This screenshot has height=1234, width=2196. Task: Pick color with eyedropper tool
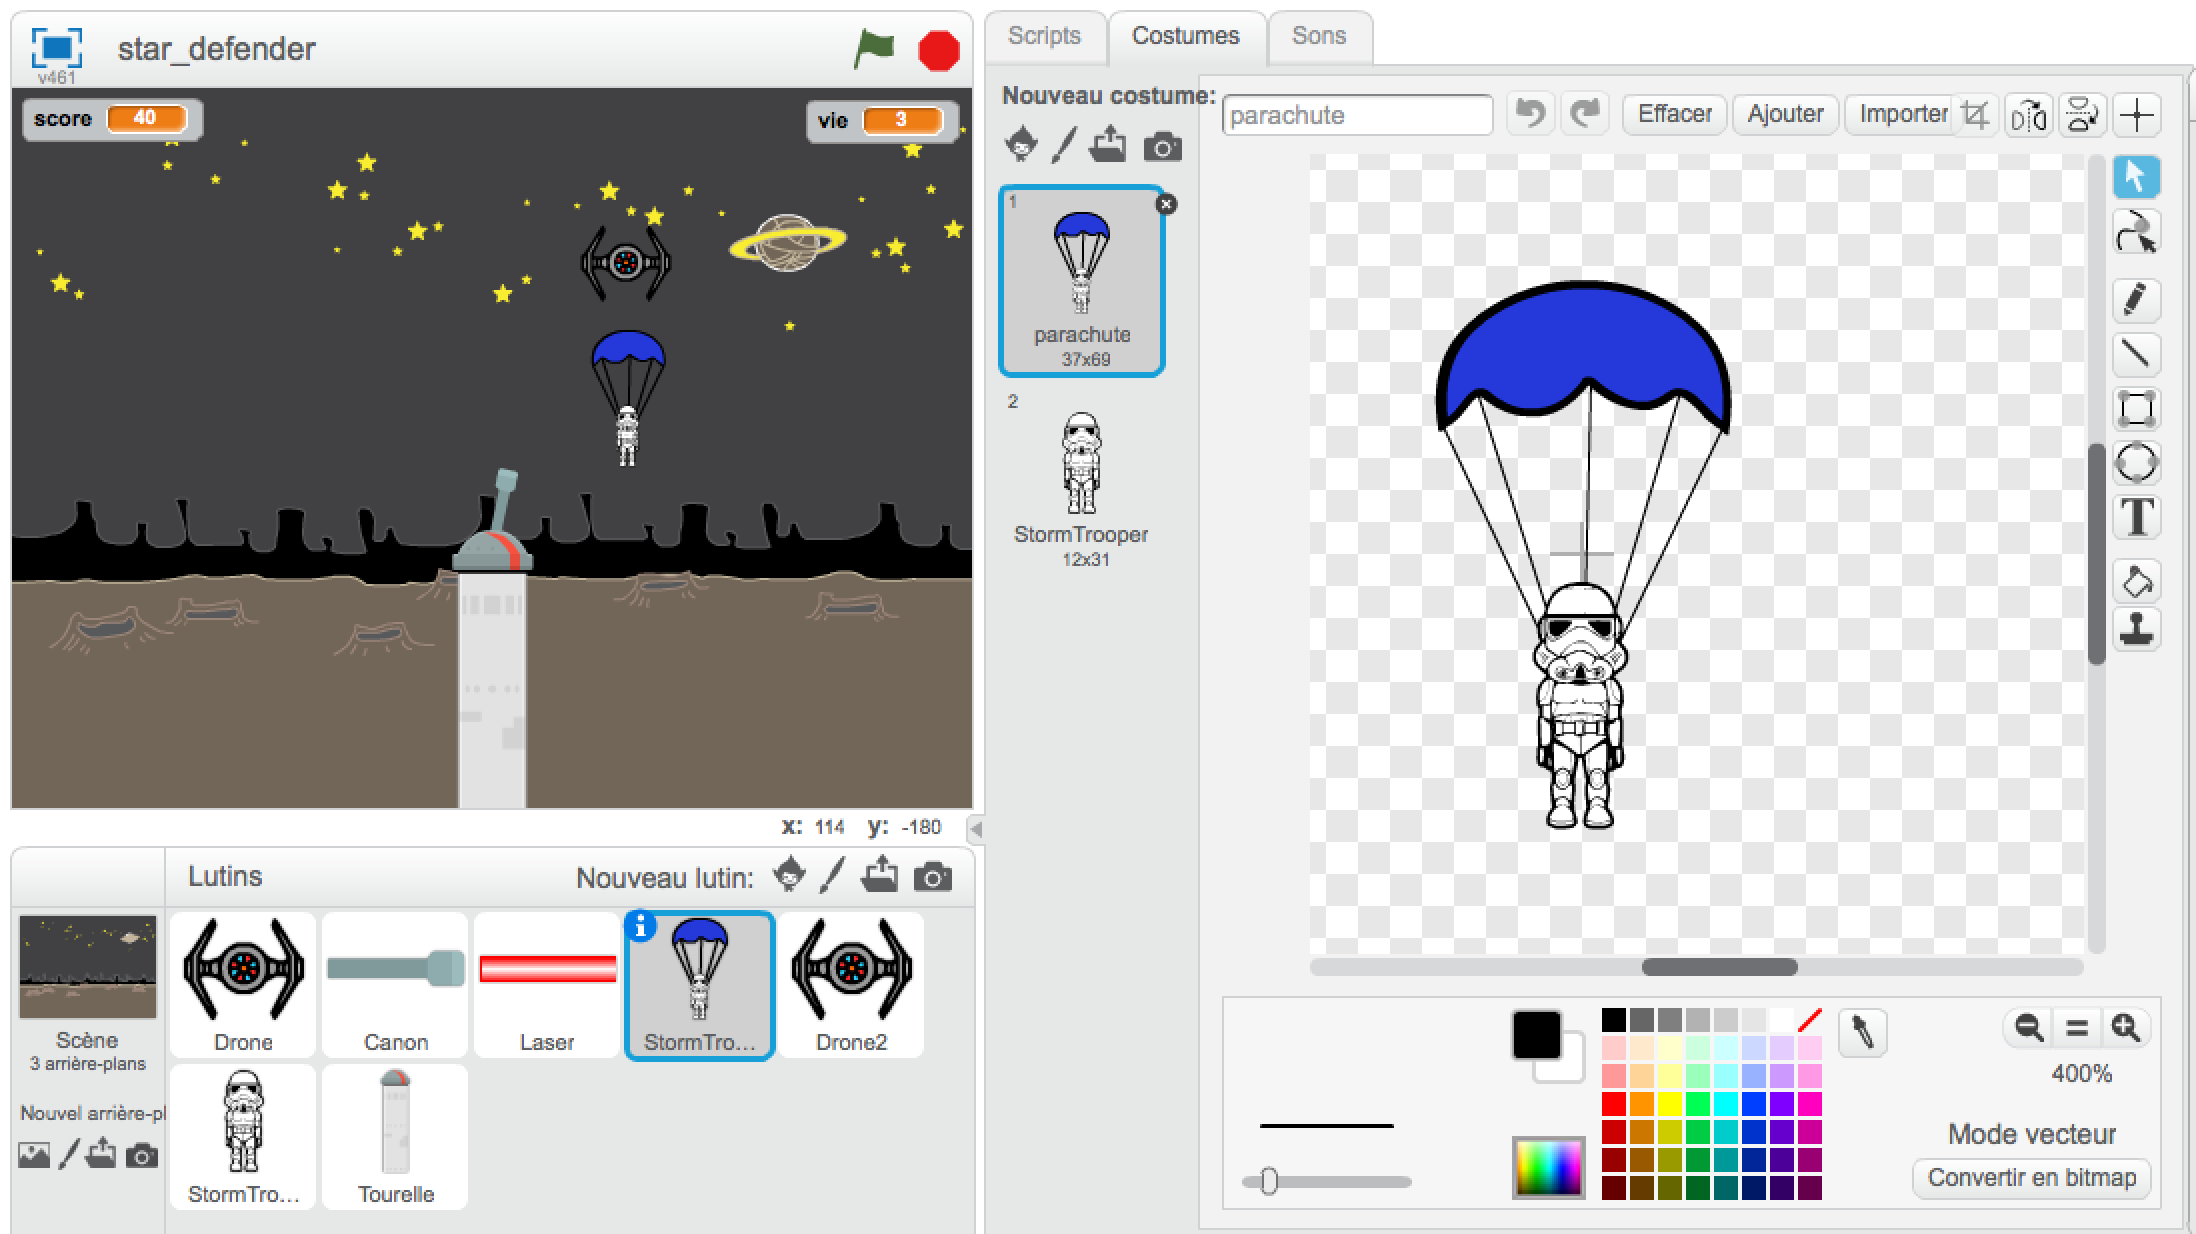coord(1862,1033)
